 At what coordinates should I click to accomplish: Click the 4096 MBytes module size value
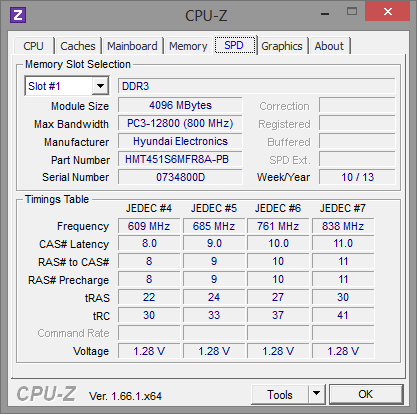click(x=180, y=105)
